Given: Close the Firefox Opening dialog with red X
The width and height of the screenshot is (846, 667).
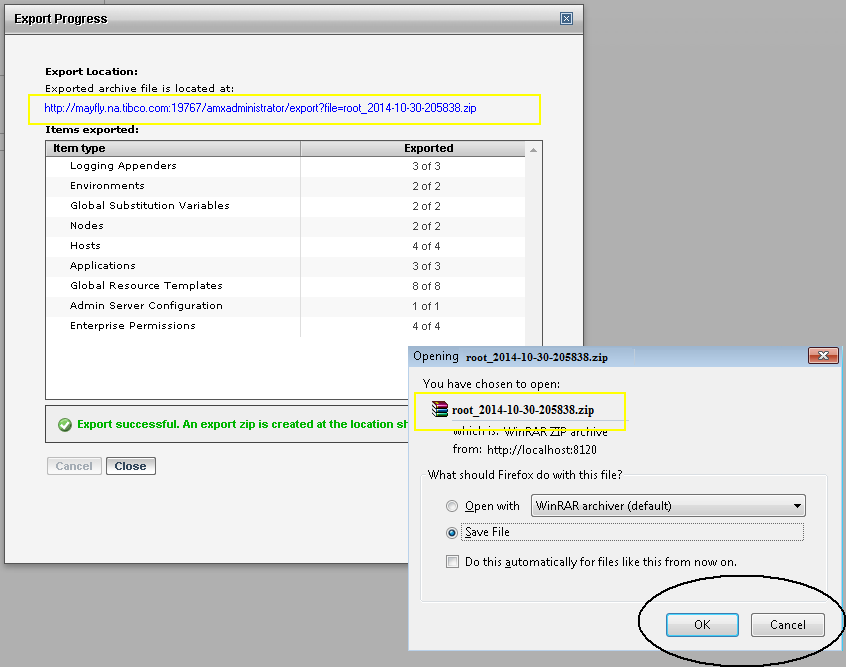Looking at the screenshot, I should click(823, 356).
